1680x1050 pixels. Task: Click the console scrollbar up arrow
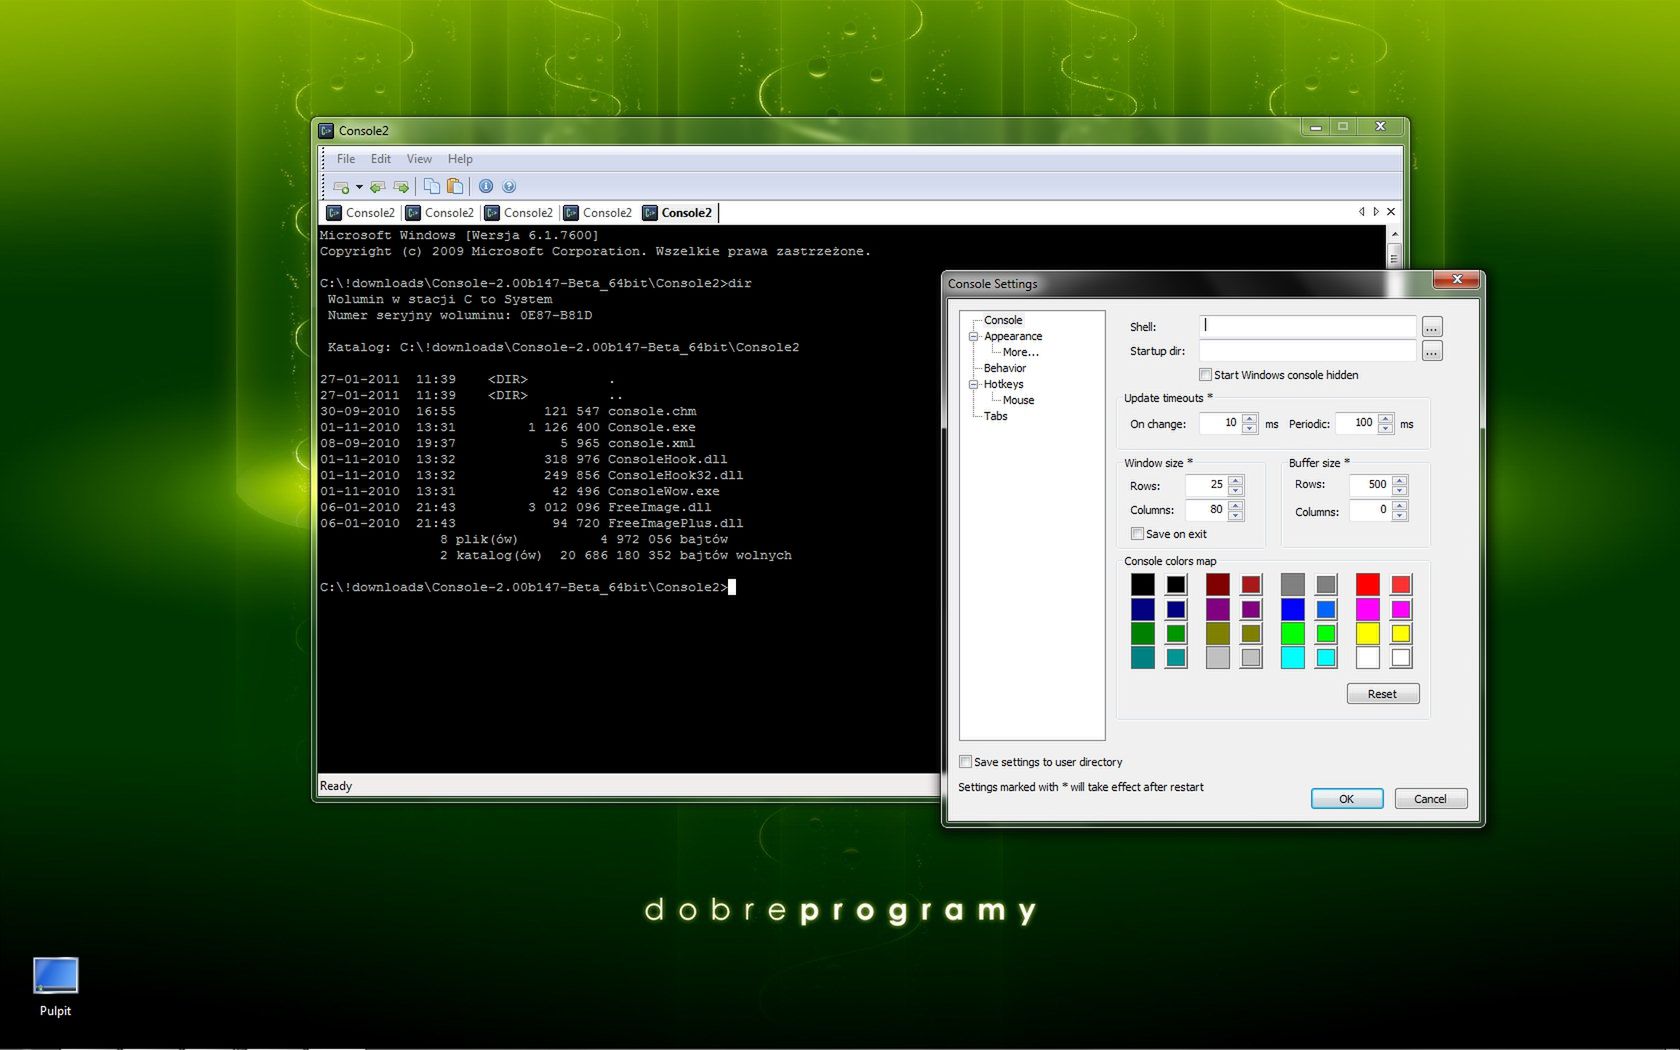(1394, 233)
